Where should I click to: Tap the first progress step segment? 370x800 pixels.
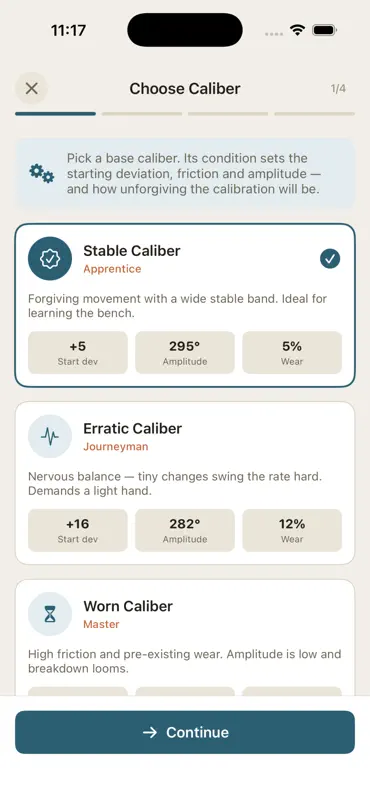(55, 114)
